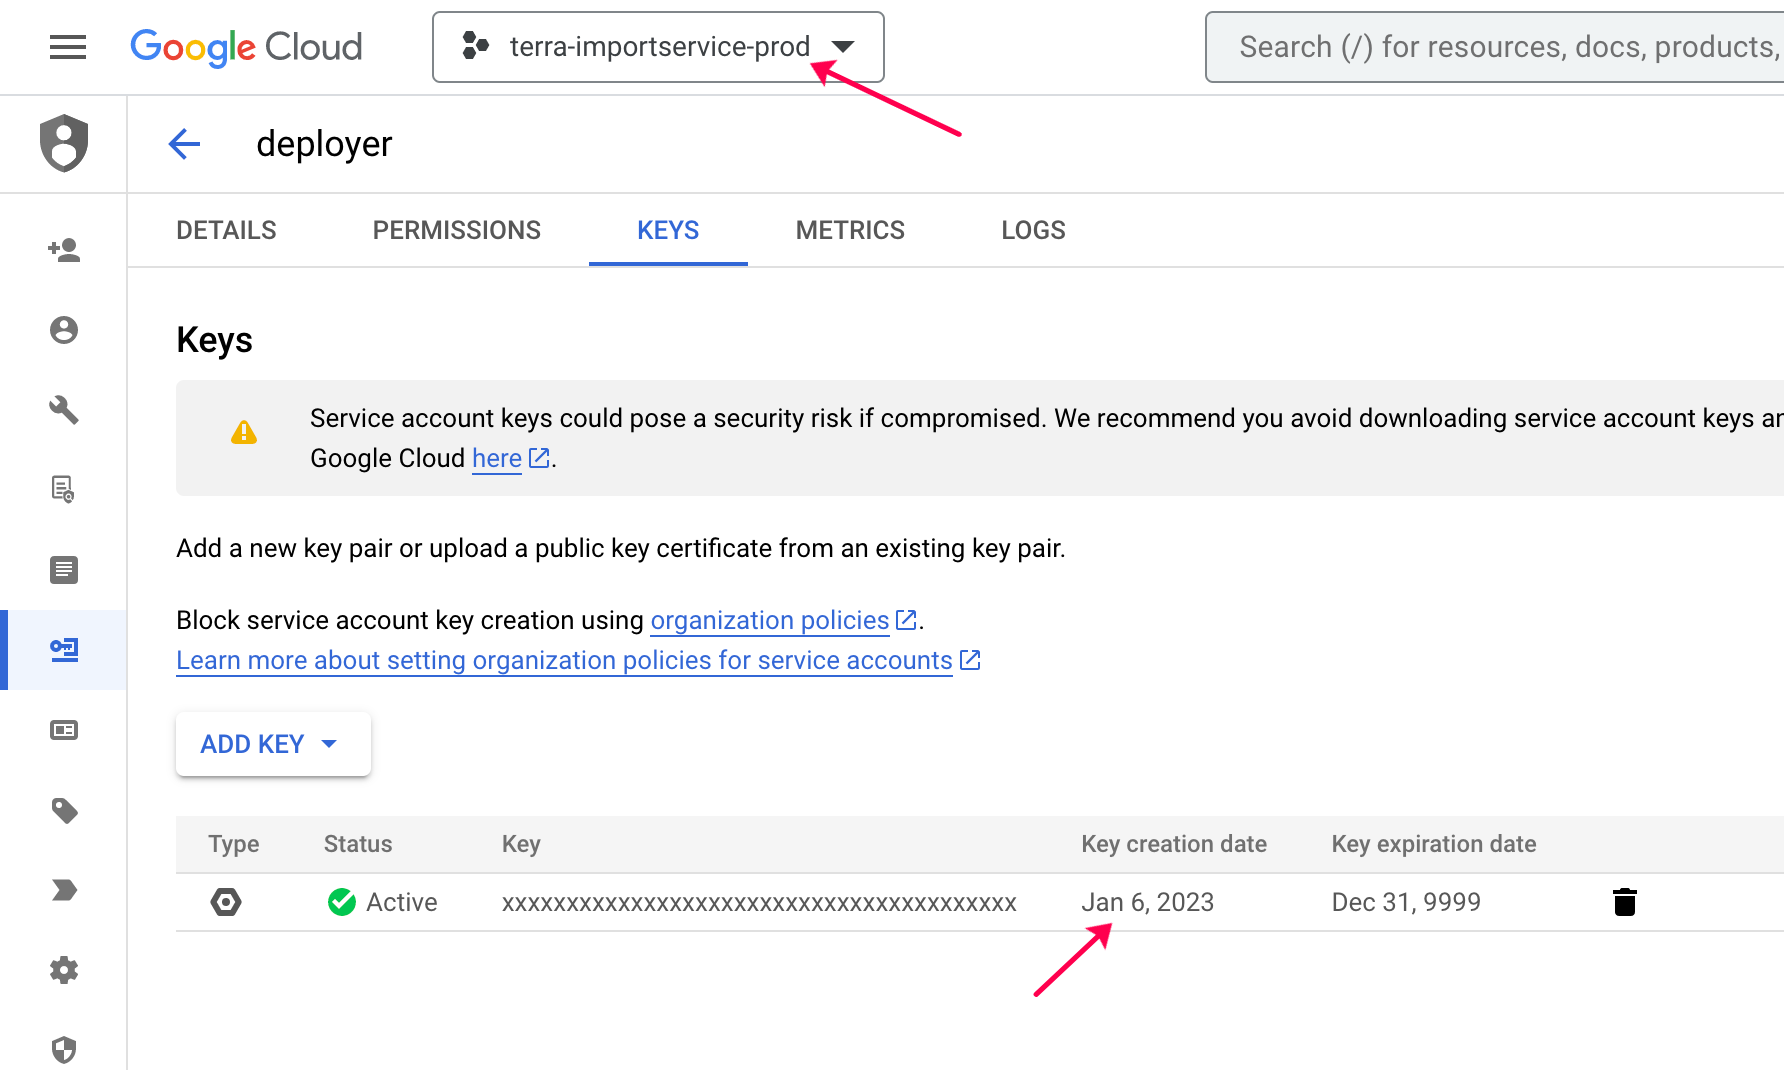
Task: Click the Key expiration date header
Action: (x=1434, y=844)
